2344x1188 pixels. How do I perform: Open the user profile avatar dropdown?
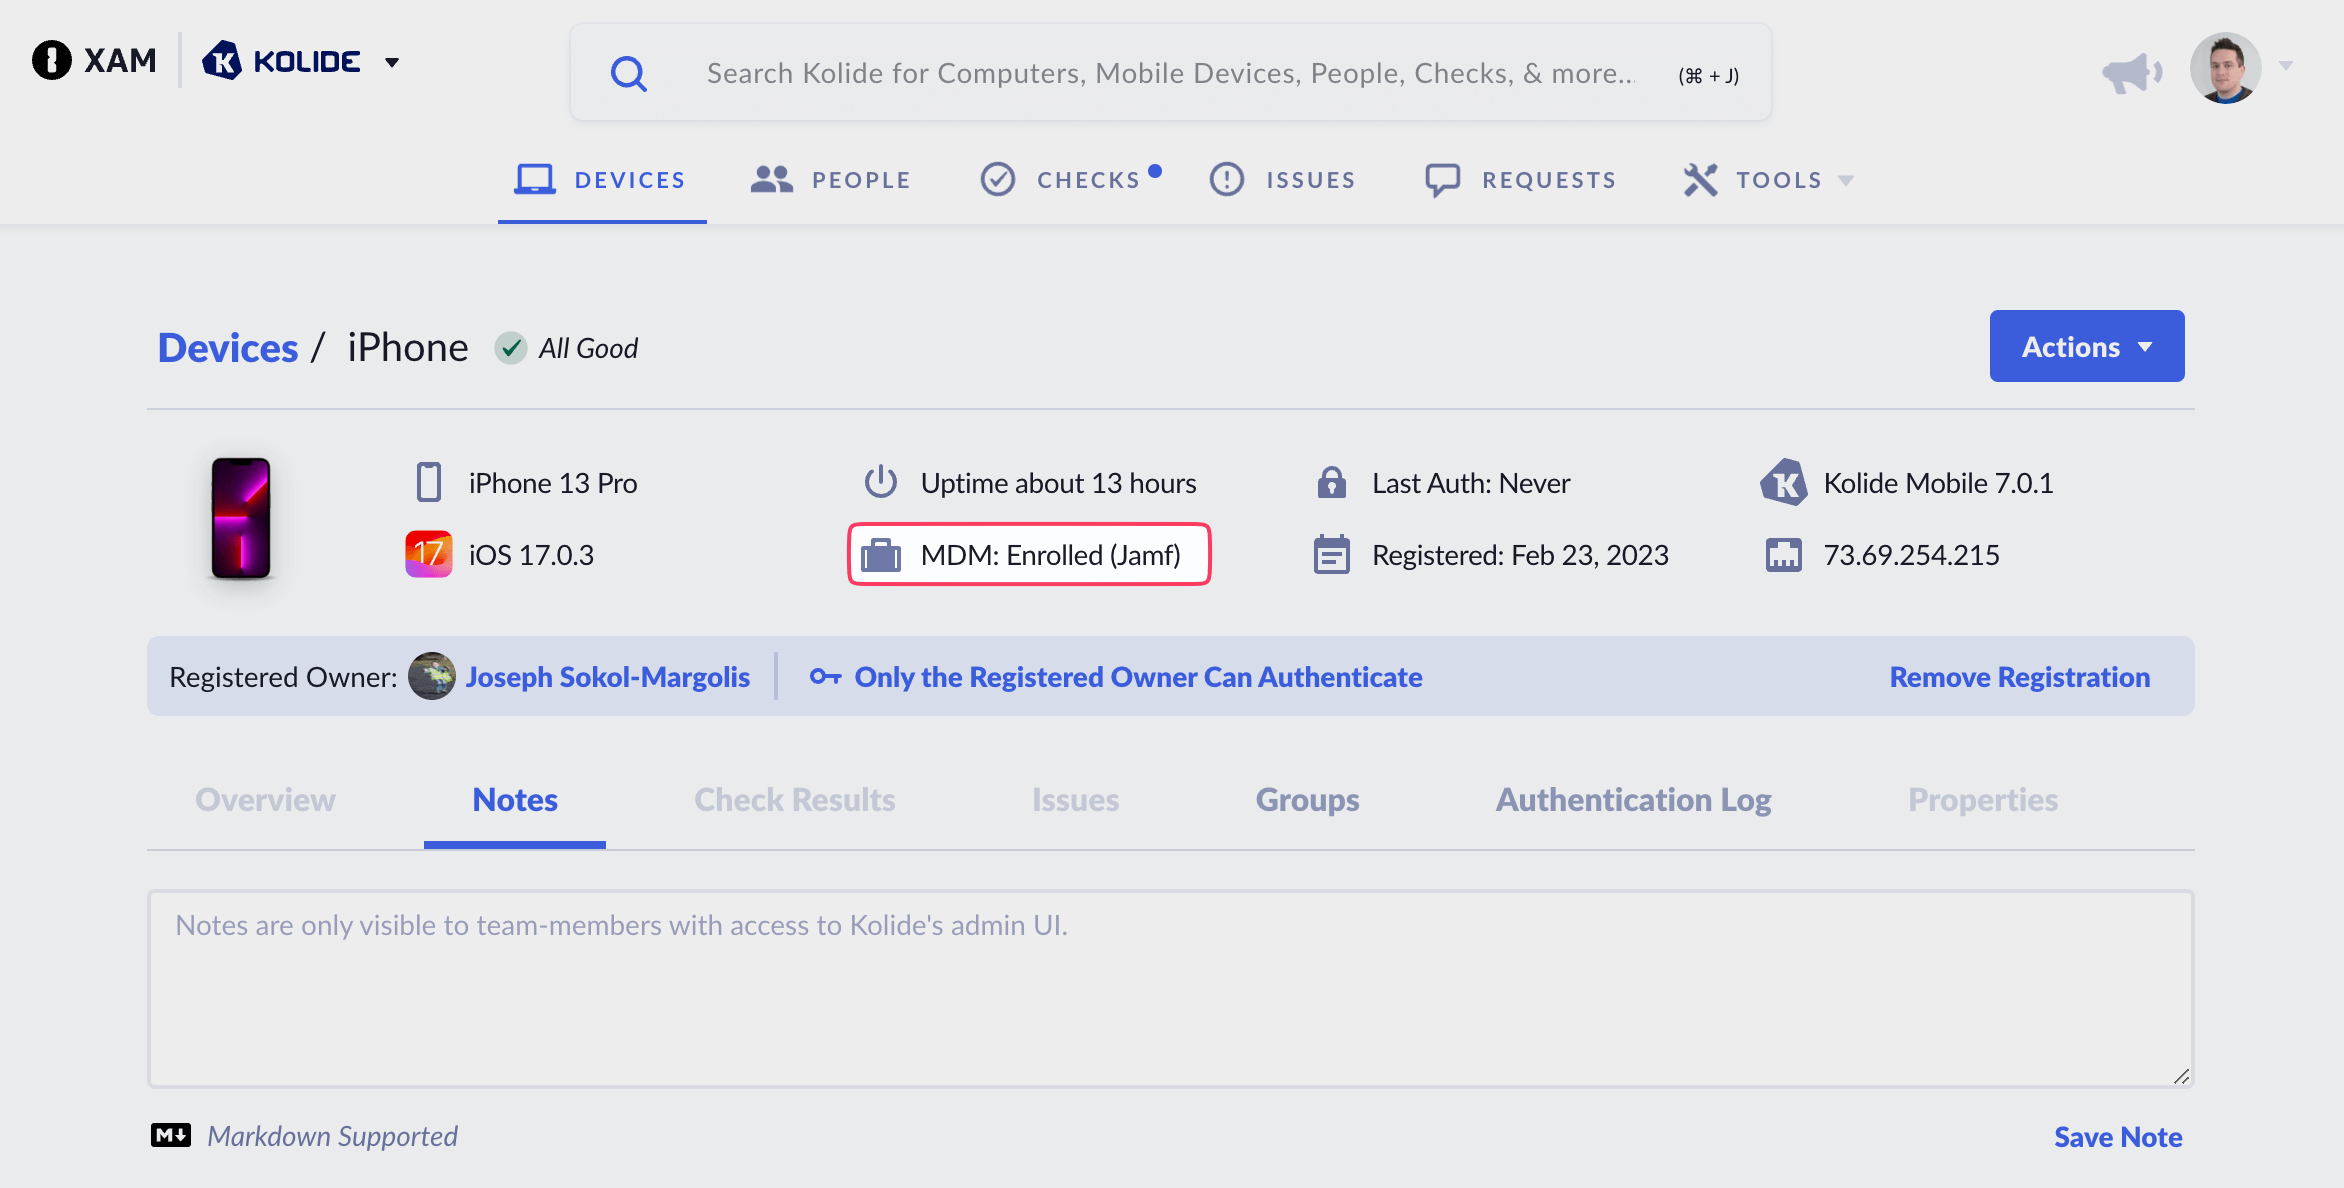[2224, 68]
